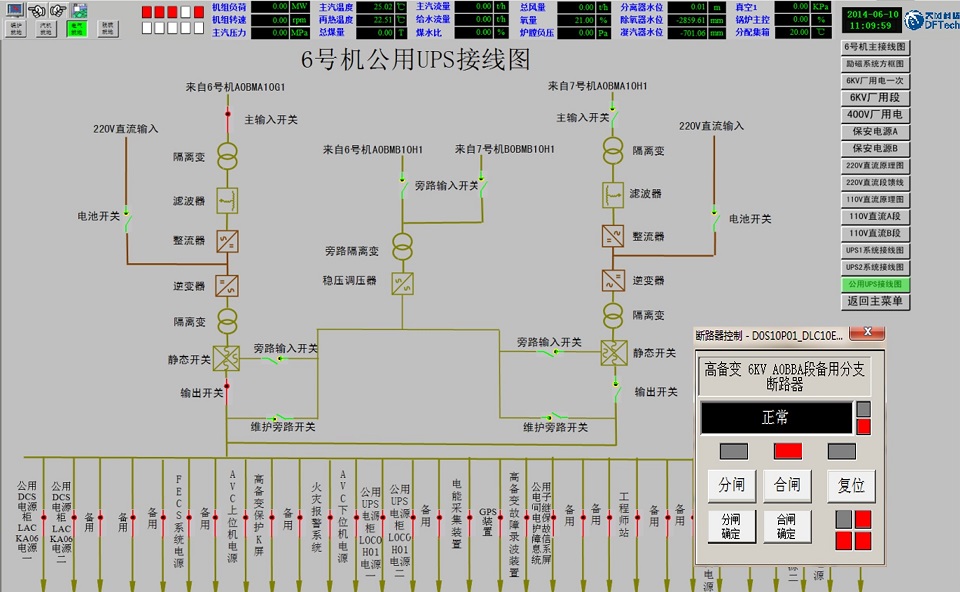This screenshot has height=592, width=960.
Task: Toggle the right main input switch (主输入开关)
Action: pos(613,118)
